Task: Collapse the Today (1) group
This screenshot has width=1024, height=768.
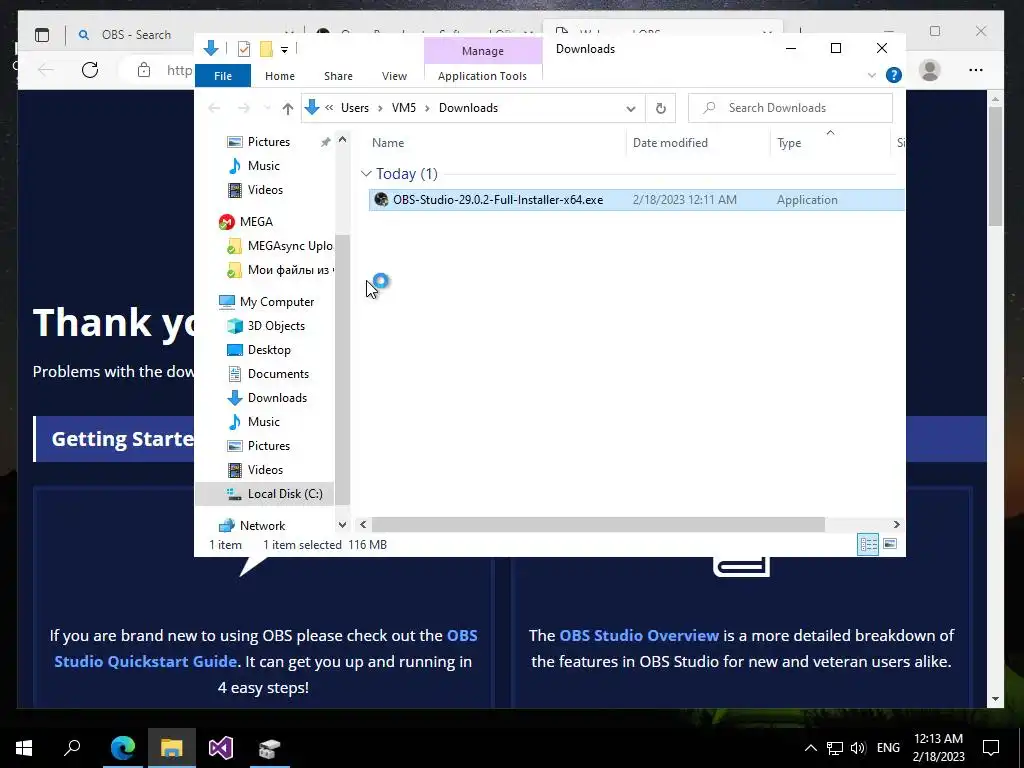Action: click(x=366, y=174)
